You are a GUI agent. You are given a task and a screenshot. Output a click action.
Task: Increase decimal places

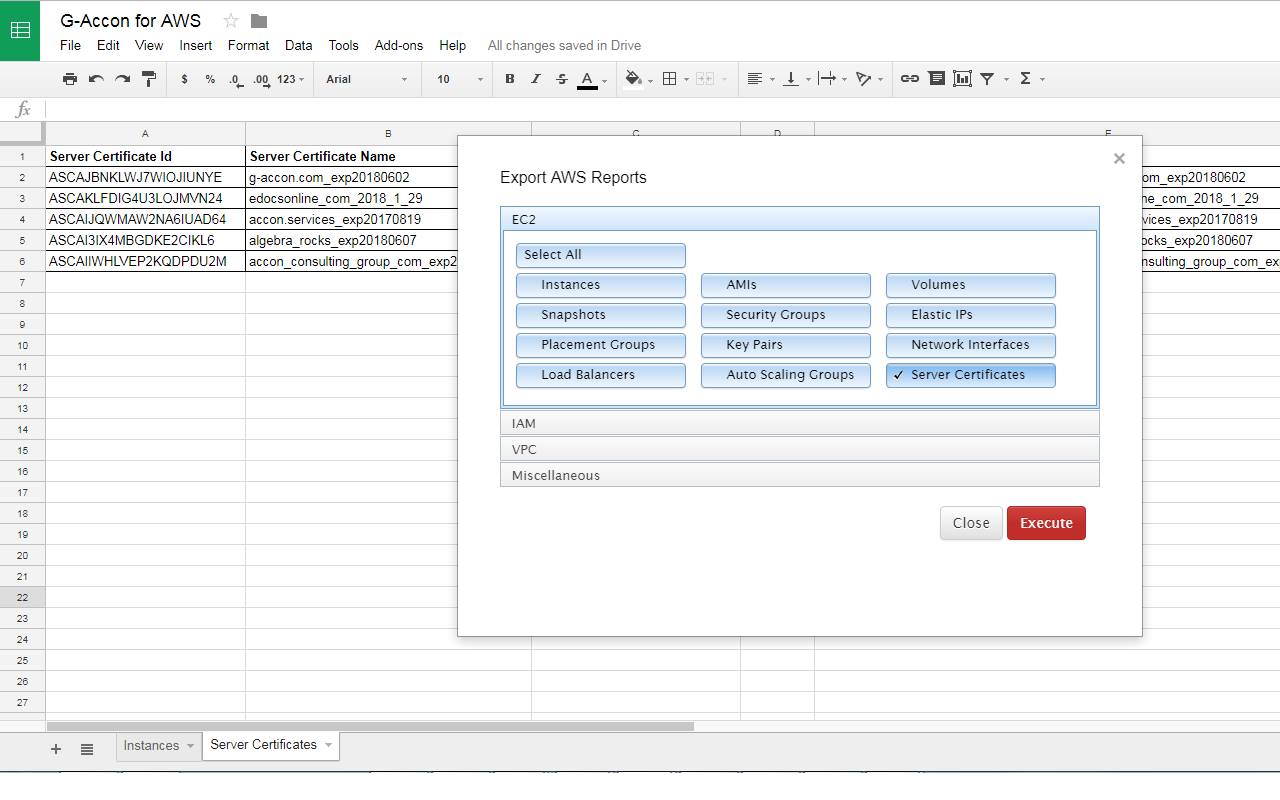coord(261,79)
